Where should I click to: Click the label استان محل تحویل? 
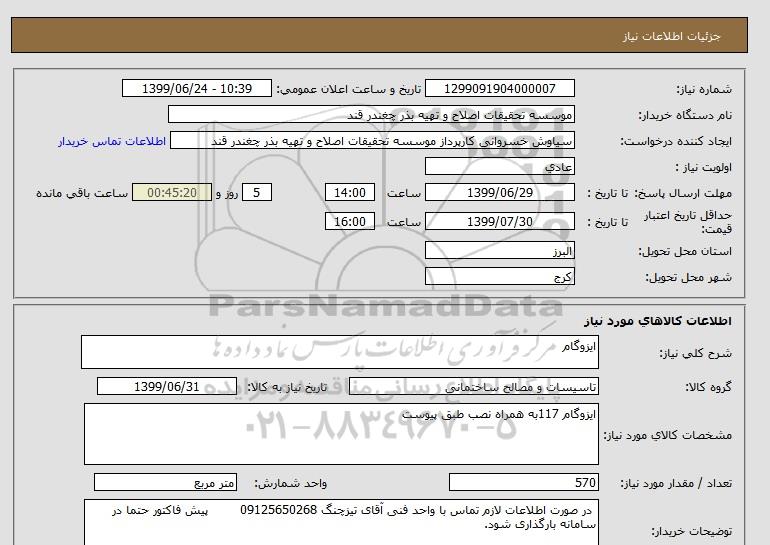coord(685,251)
